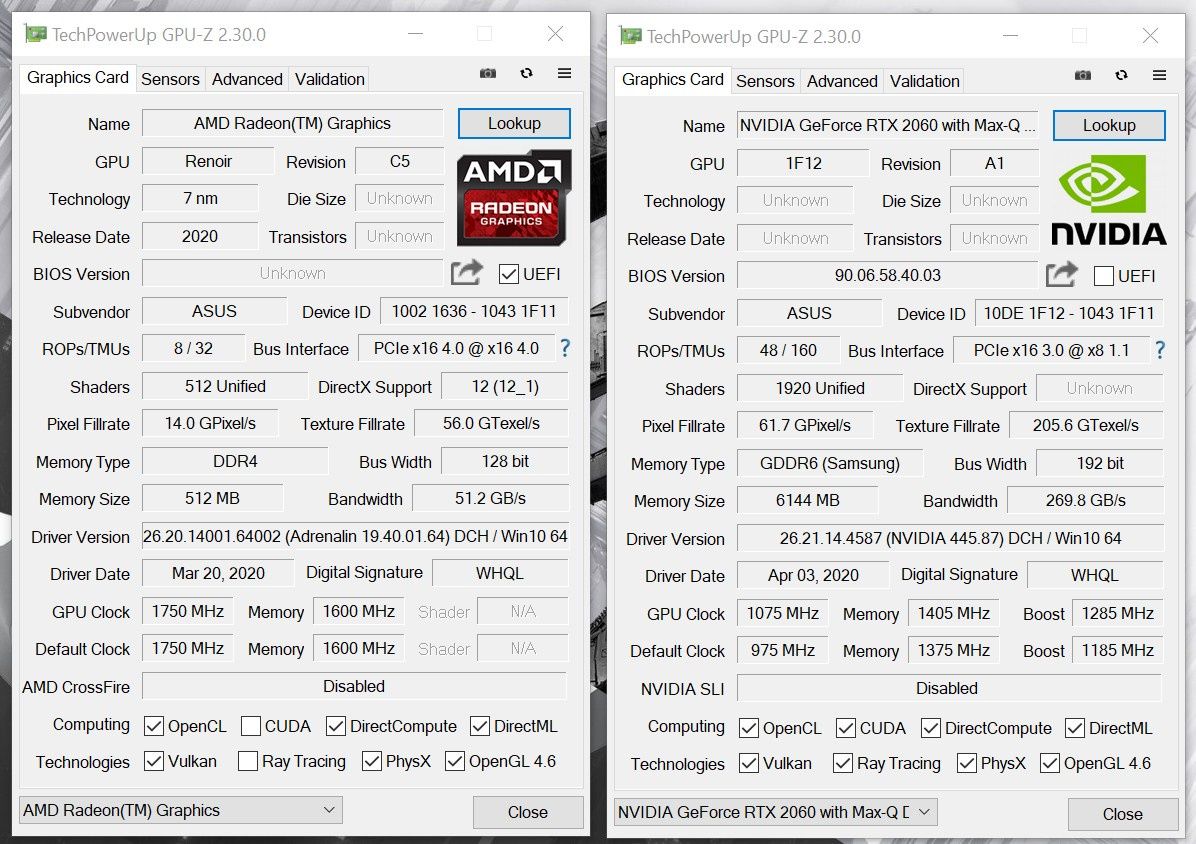
Task: Open the AMD Radeon(TM) Graphics GPU selector dropdown
Action: point(181,810)
